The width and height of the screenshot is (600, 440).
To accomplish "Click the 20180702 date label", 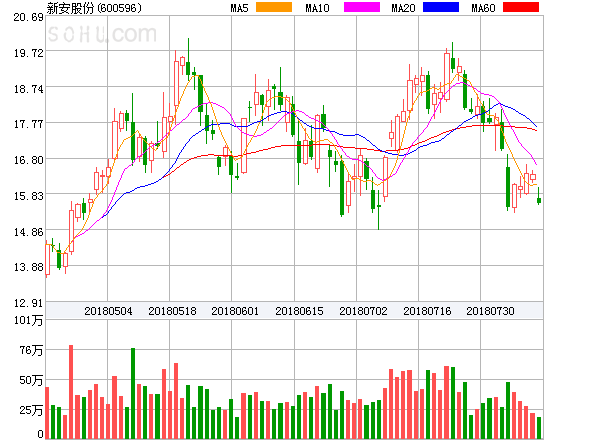I will pyautogui.click(x=363, y=311).
